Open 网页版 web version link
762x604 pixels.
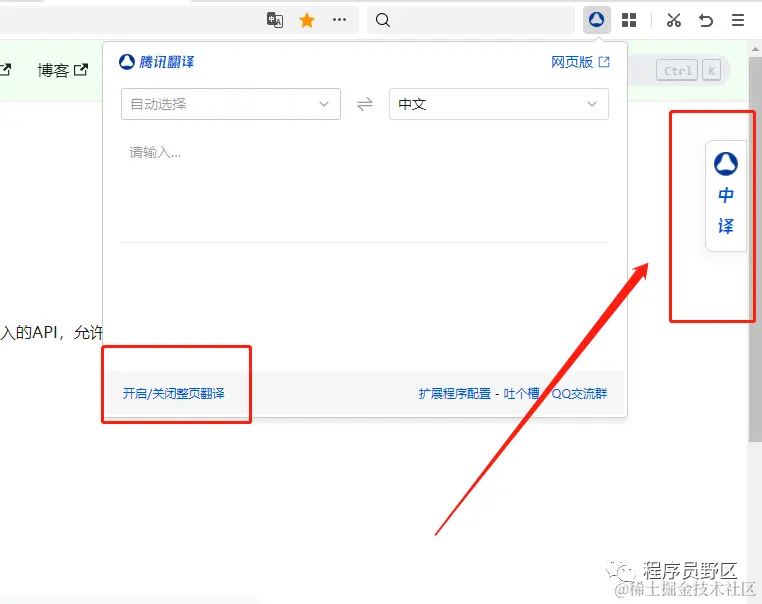(x=580, y=62)
